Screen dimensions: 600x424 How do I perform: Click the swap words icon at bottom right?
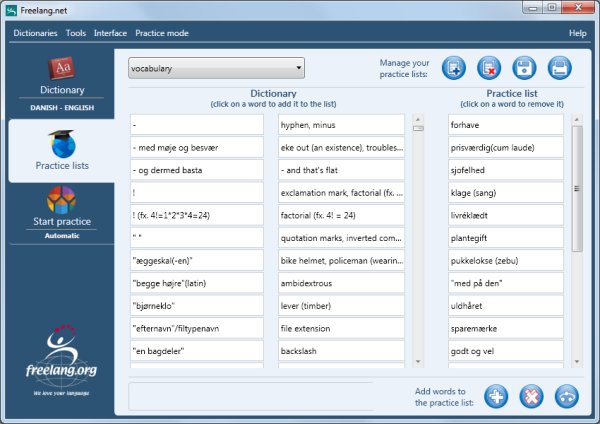[567, 396]
